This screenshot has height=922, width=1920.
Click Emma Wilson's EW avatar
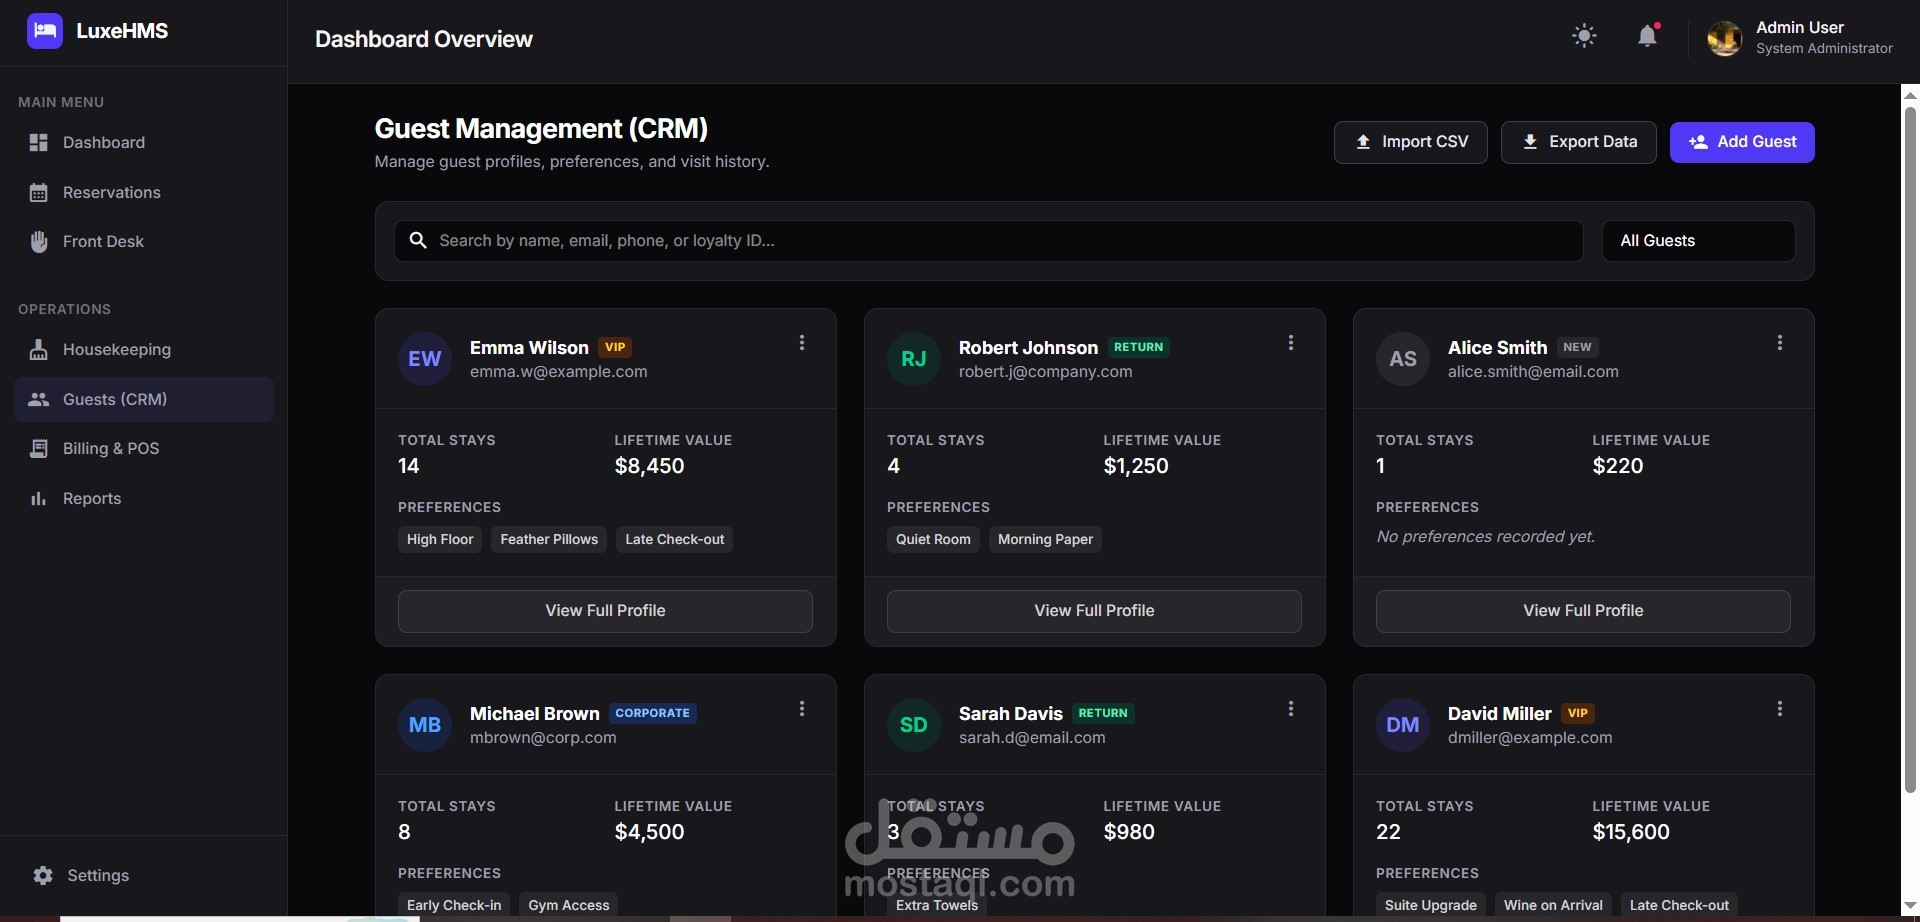(425, 359)
